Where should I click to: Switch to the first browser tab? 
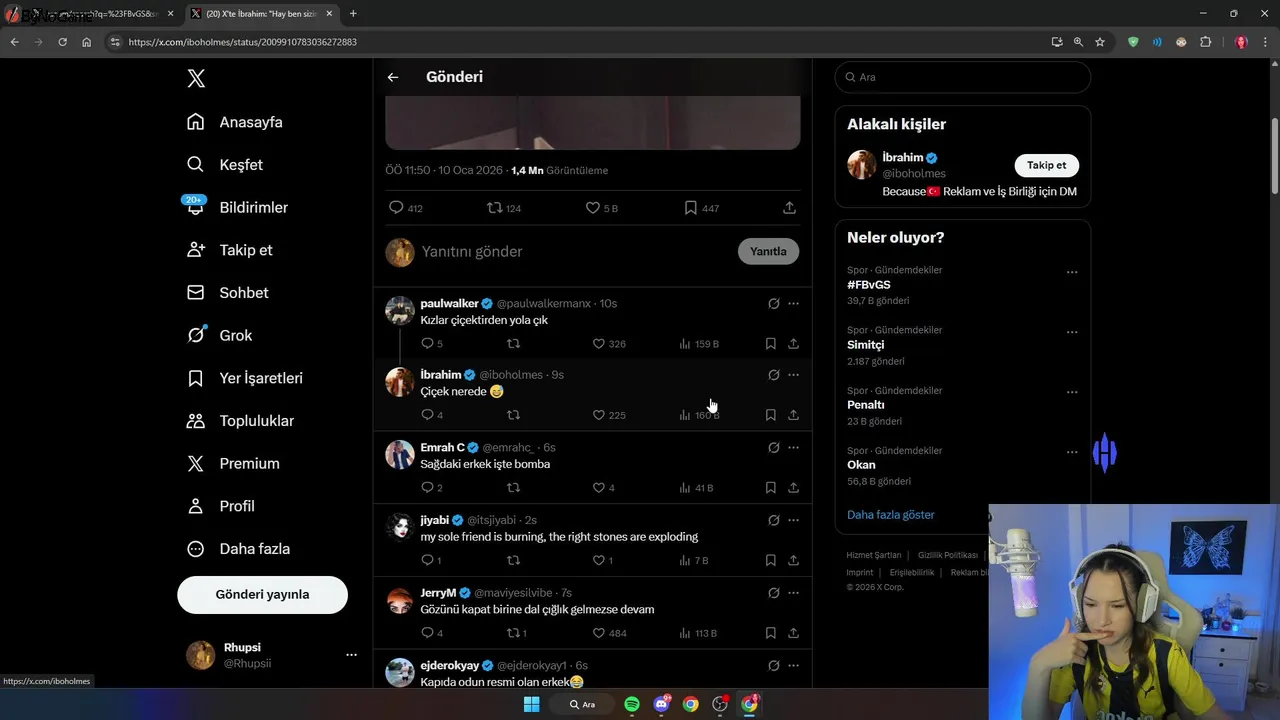click(x=90, y=14)
